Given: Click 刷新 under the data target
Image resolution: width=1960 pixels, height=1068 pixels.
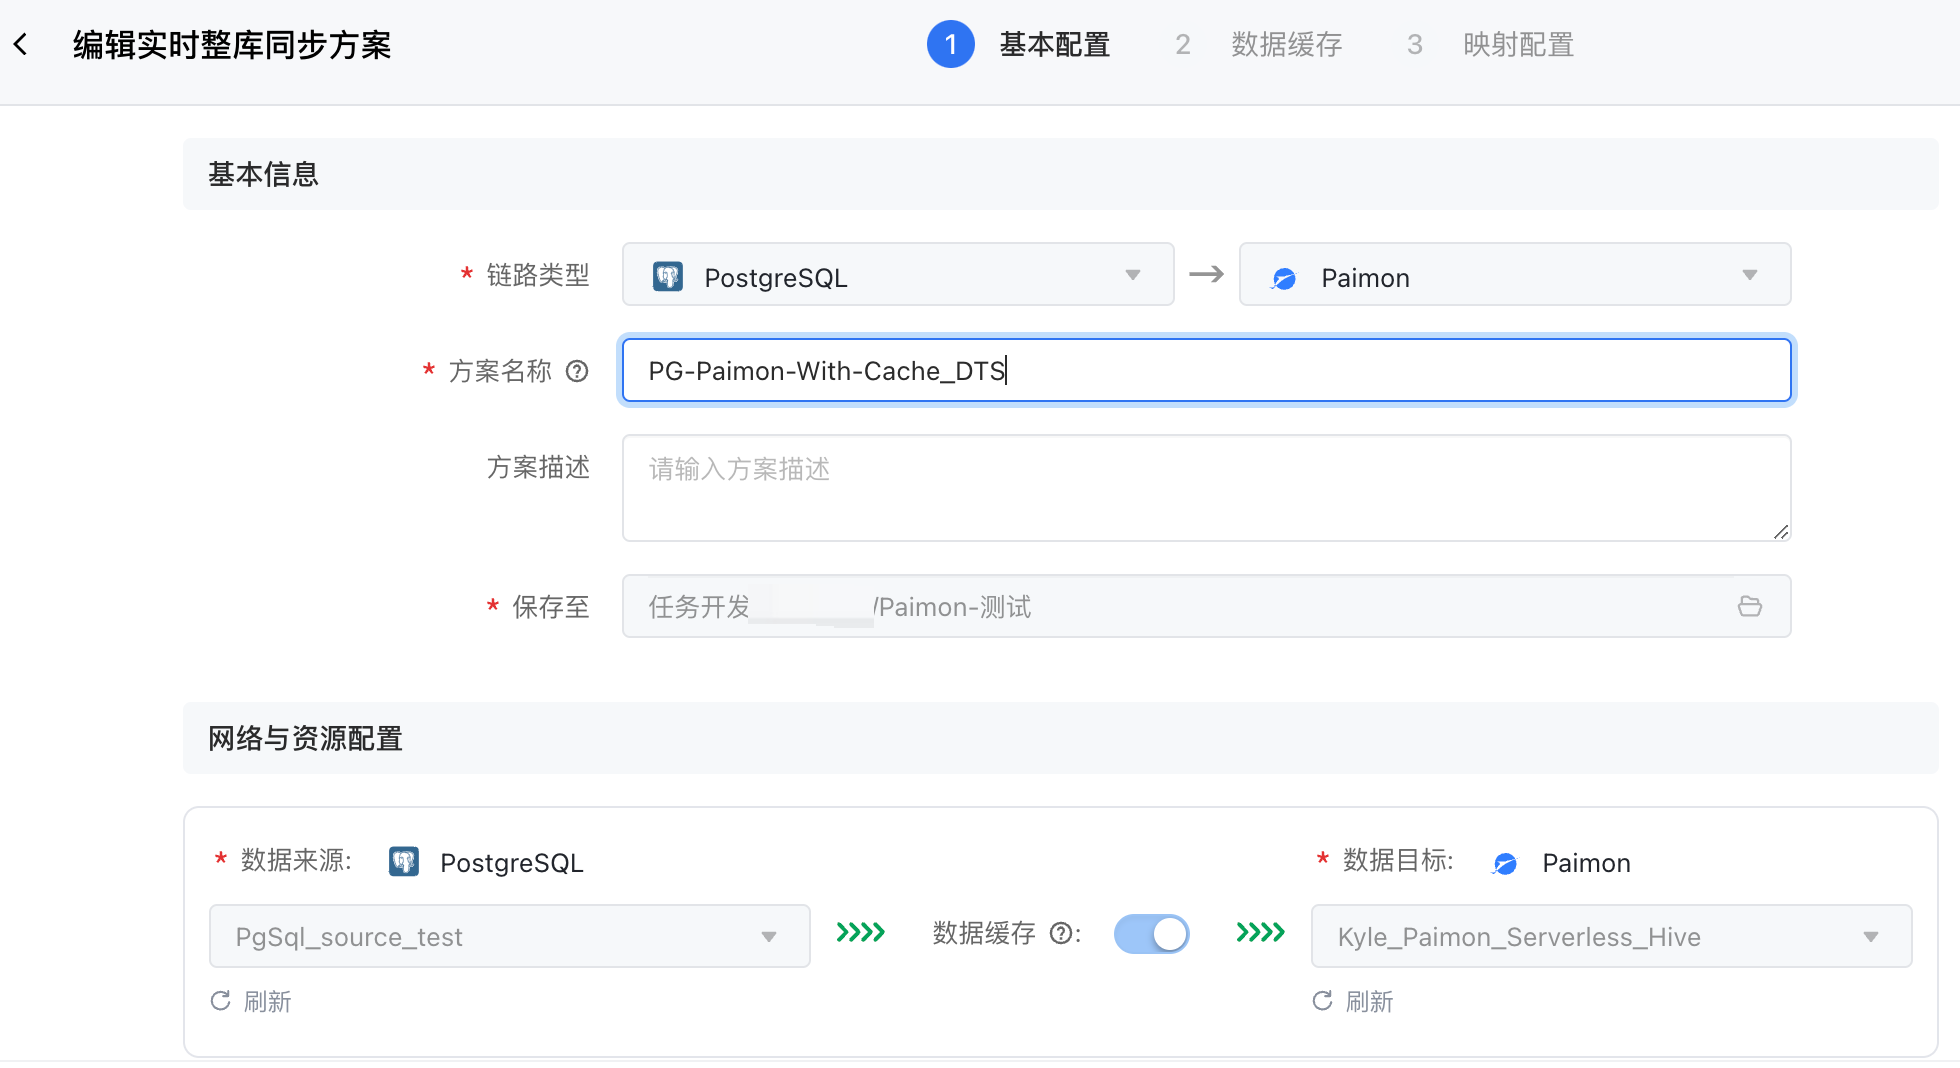Looking at the screenshot, I should pos(1369,1001).
